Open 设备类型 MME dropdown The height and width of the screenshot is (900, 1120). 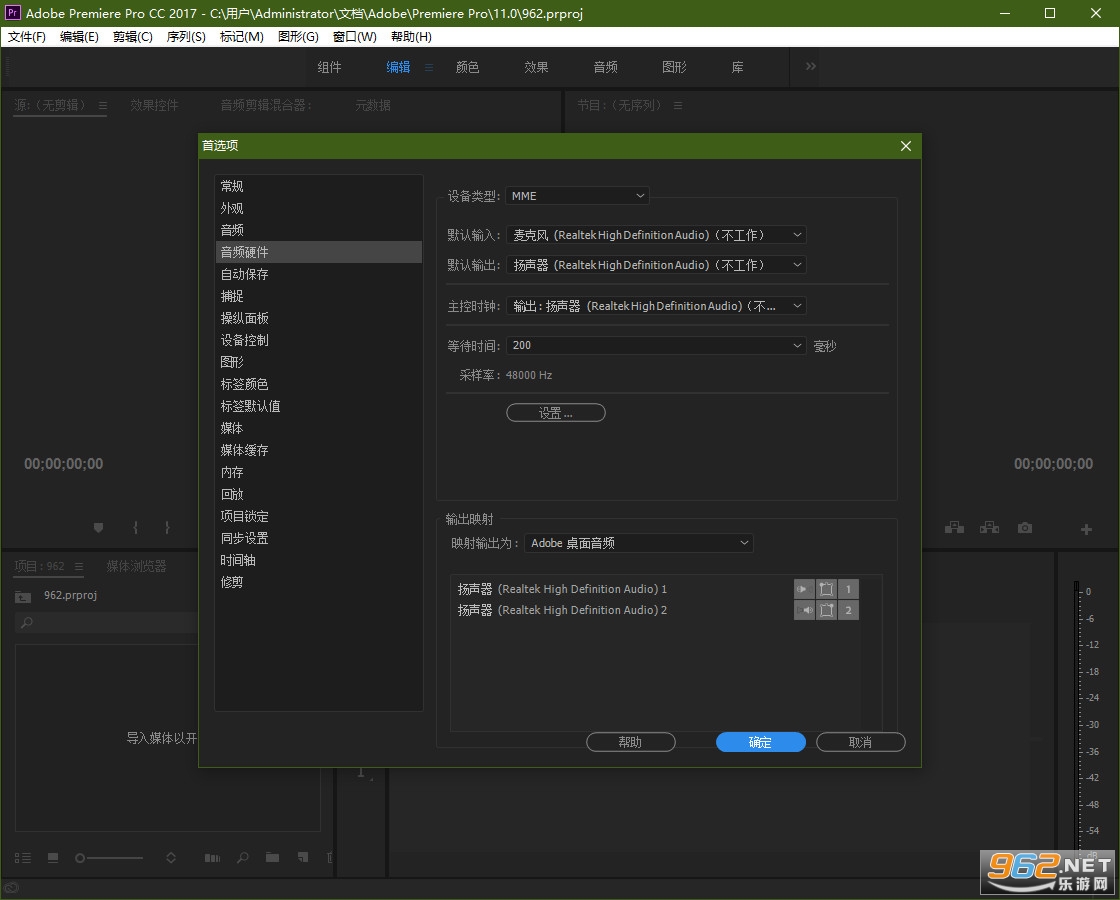click(x=577, y=196)
